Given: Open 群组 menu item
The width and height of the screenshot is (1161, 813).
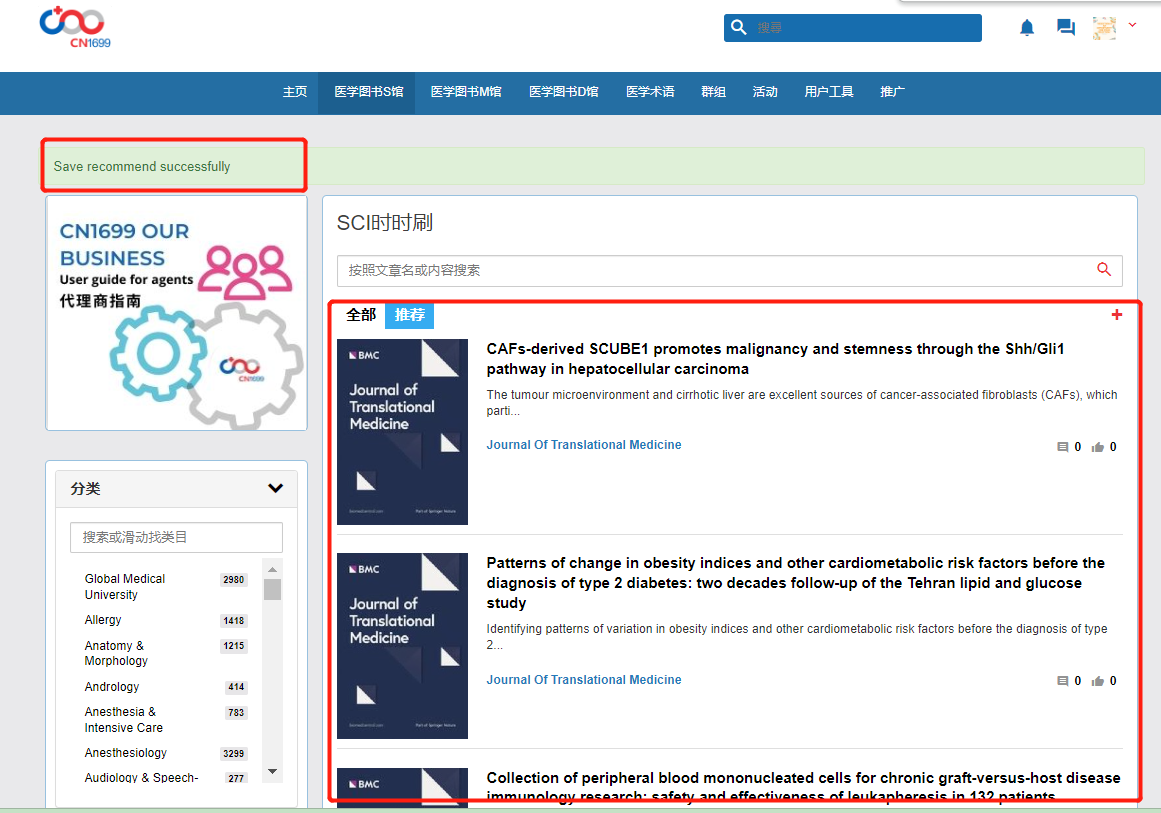Looking at the screenshot, I should point(713,92).
